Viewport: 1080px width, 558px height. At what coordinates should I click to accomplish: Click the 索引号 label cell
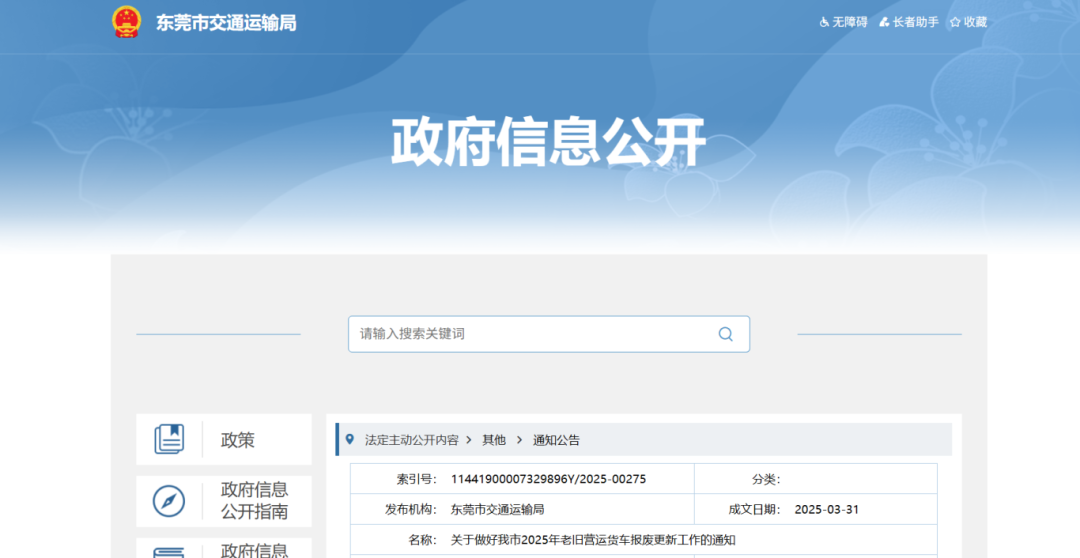point(416,479)
